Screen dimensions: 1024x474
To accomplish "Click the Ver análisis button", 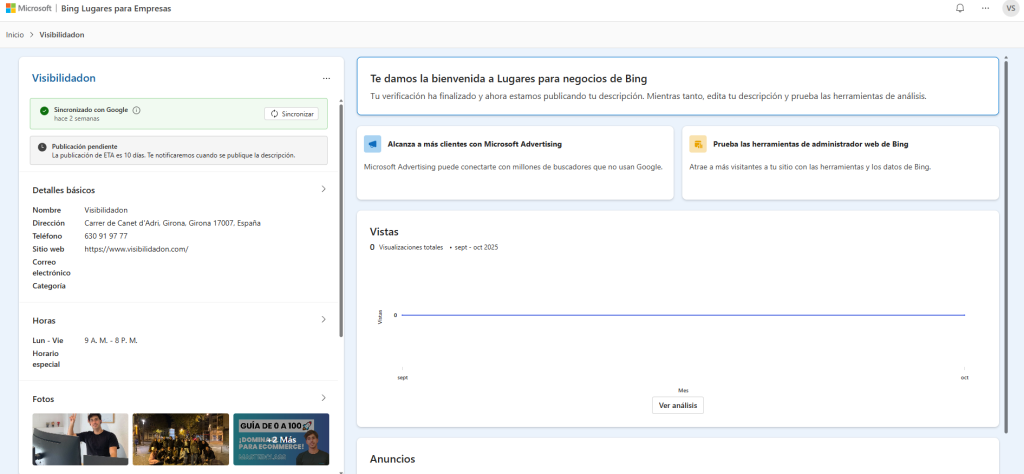I will click(x=678, y=405).
